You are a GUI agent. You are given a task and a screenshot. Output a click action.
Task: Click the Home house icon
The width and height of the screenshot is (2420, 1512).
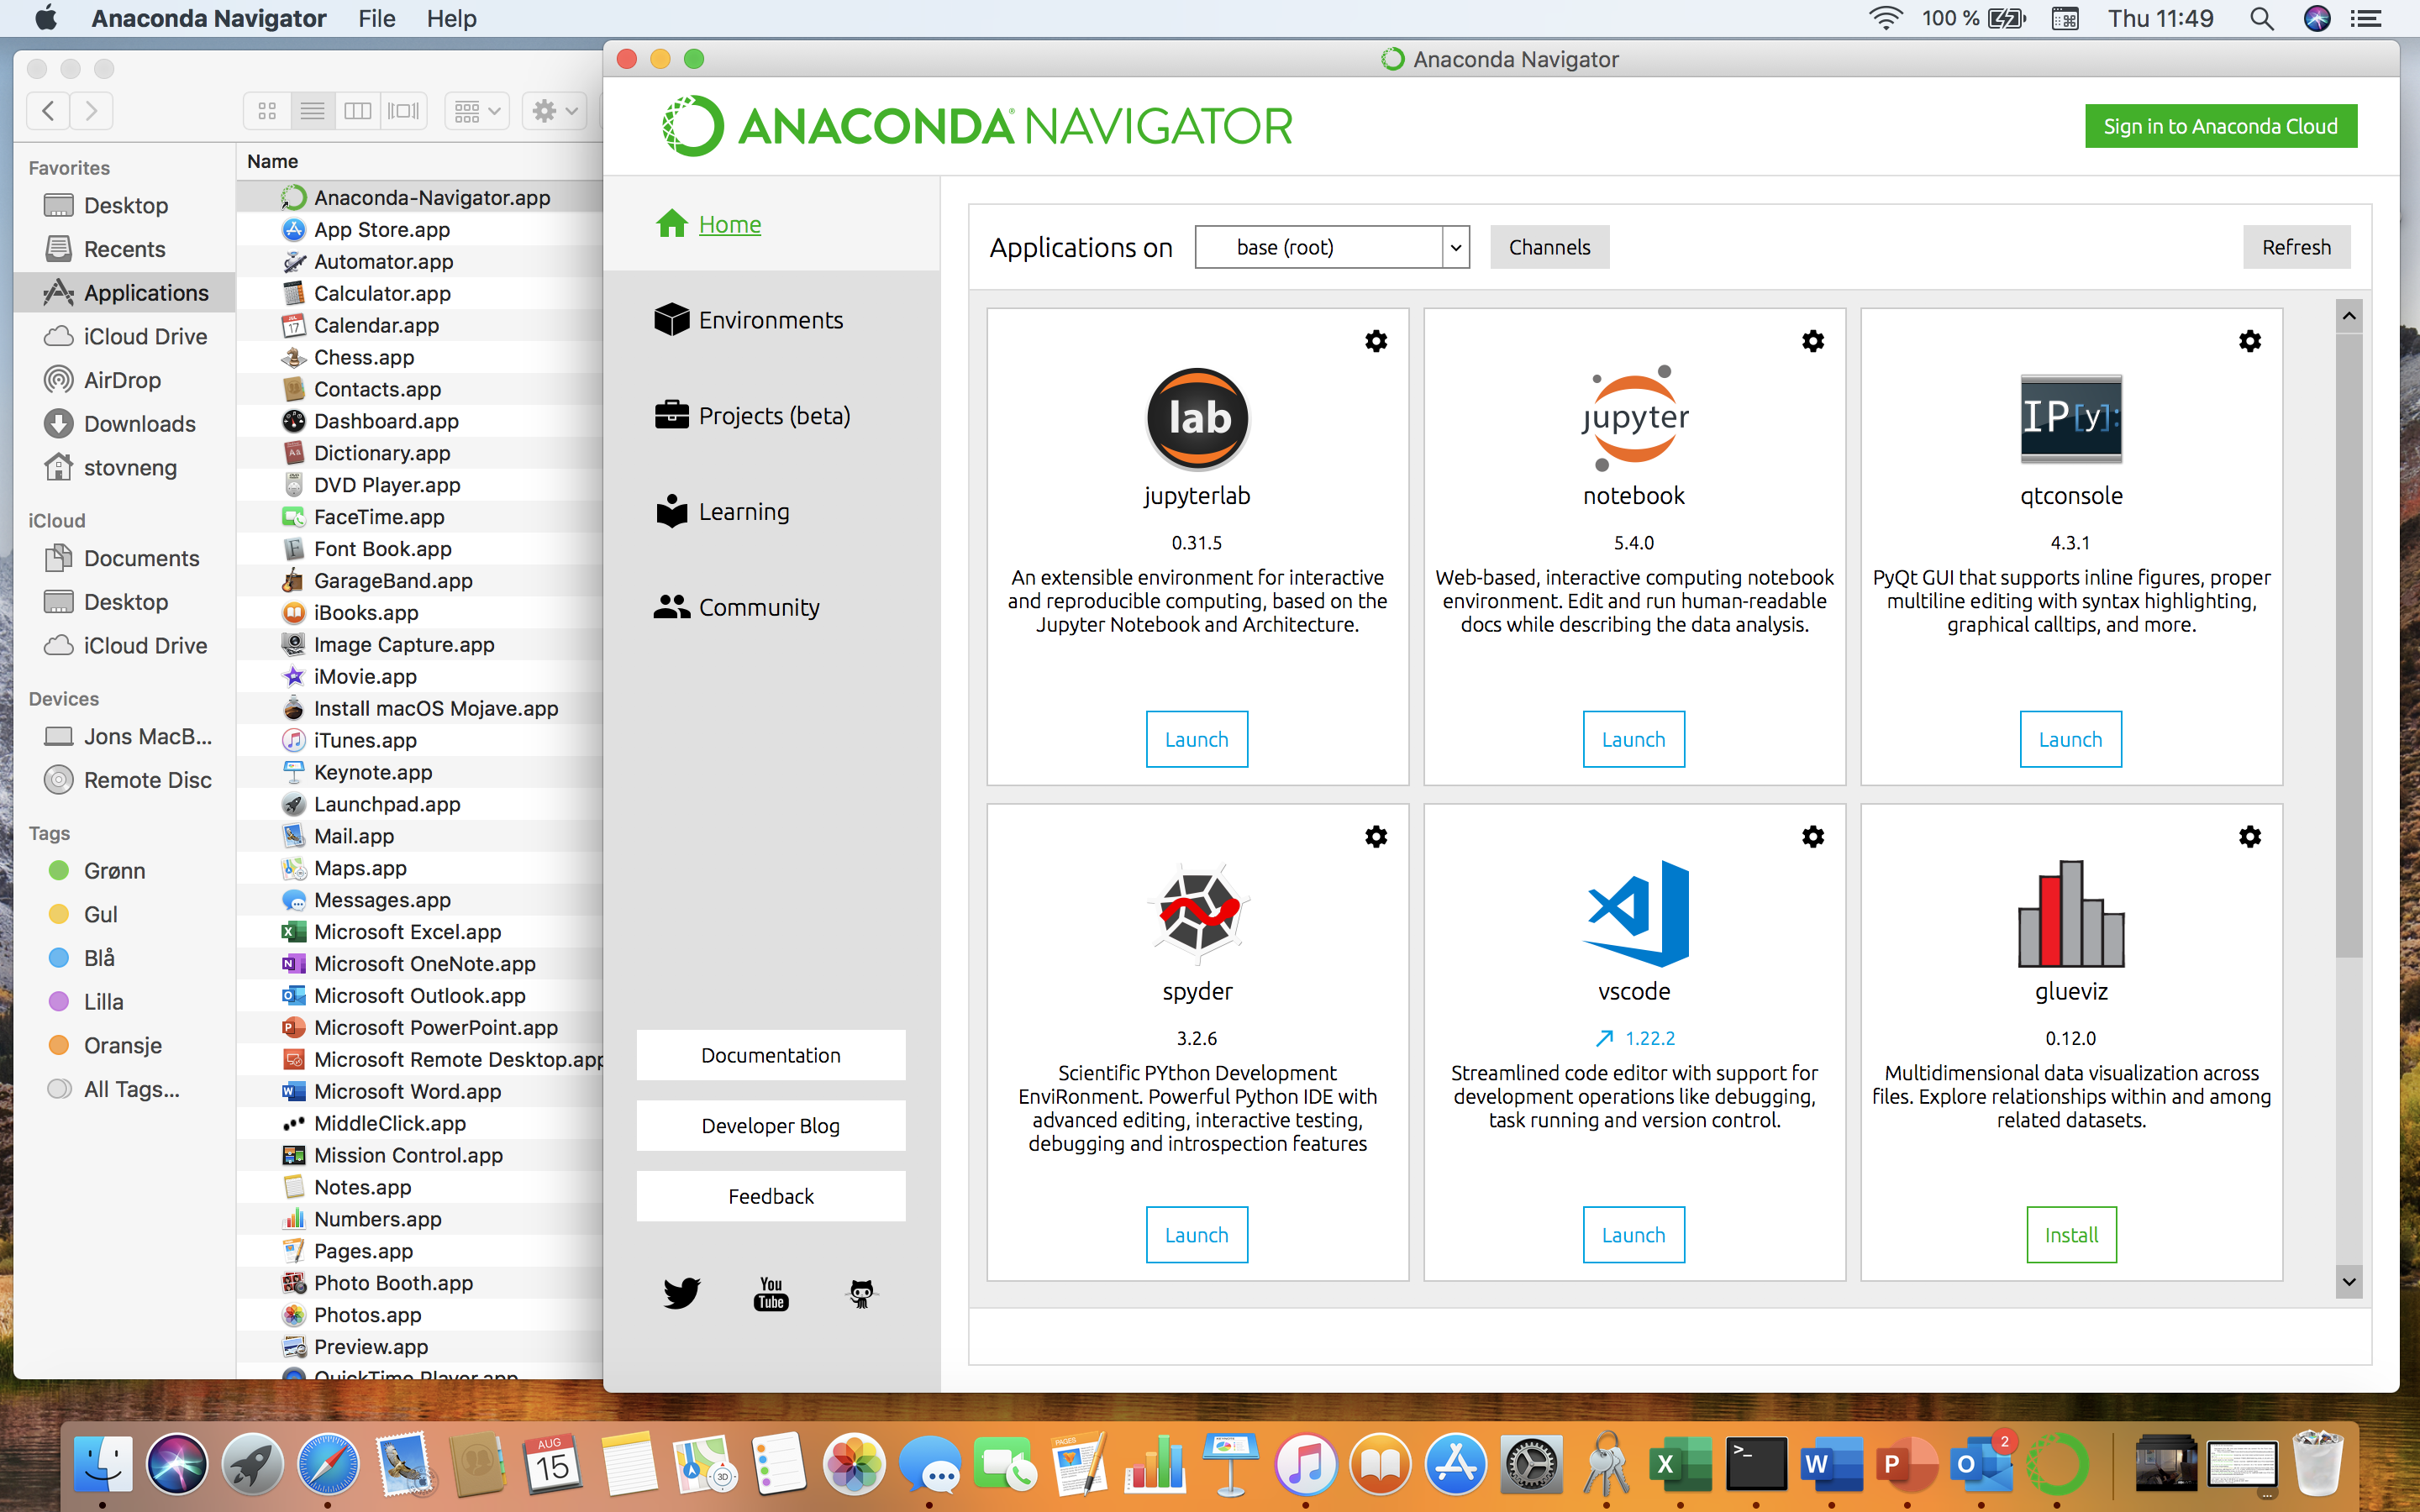[672, 224]
